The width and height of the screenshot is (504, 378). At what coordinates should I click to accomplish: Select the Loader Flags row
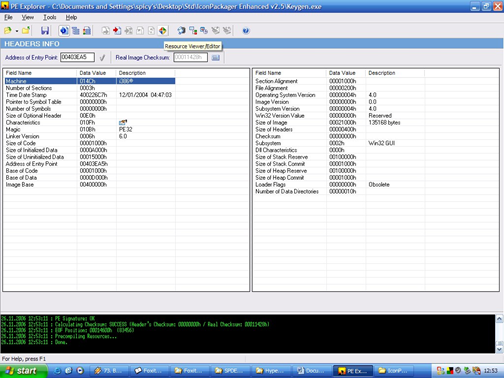tap(339, 185)
